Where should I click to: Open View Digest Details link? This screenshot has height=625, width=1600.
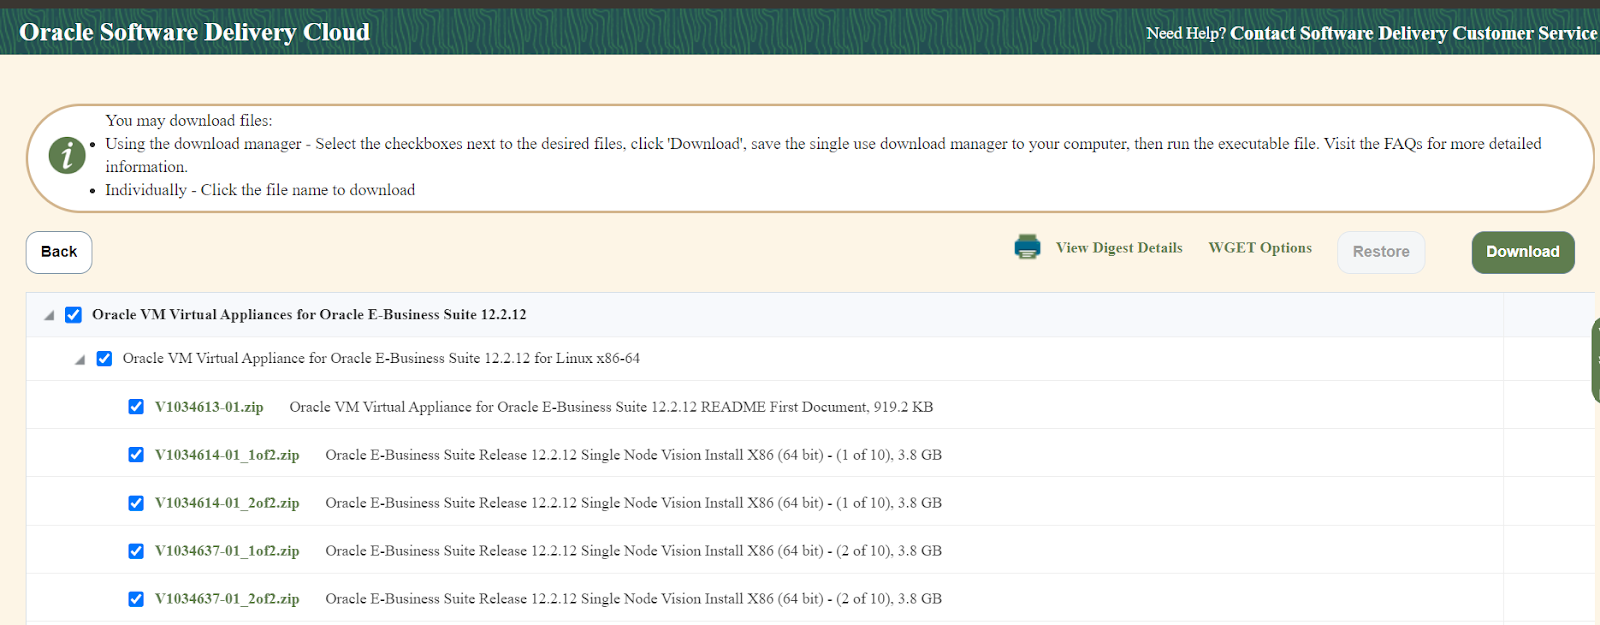[1119, 248]
